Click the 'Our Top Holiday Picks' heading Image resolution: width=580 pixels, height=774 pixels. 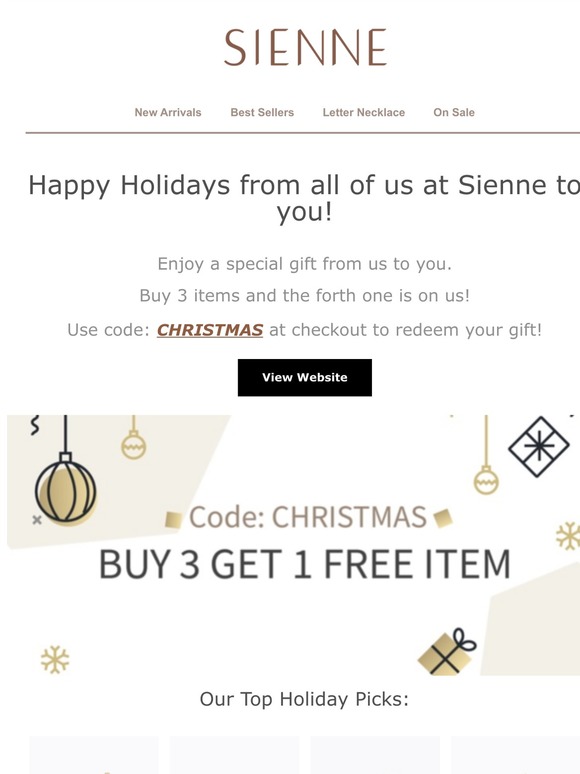click(x=305, y=699)
